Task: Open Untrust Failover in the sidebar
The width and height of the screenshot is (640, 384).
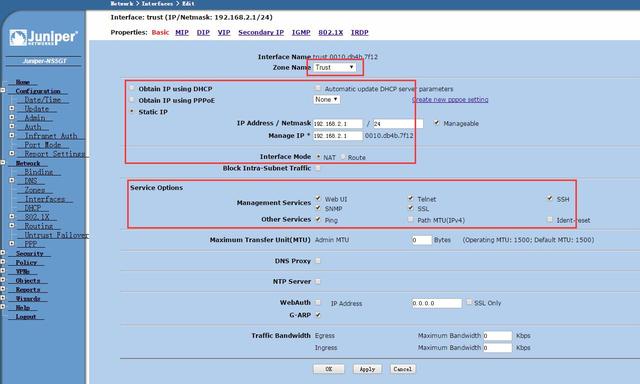Action: (56, 235)
